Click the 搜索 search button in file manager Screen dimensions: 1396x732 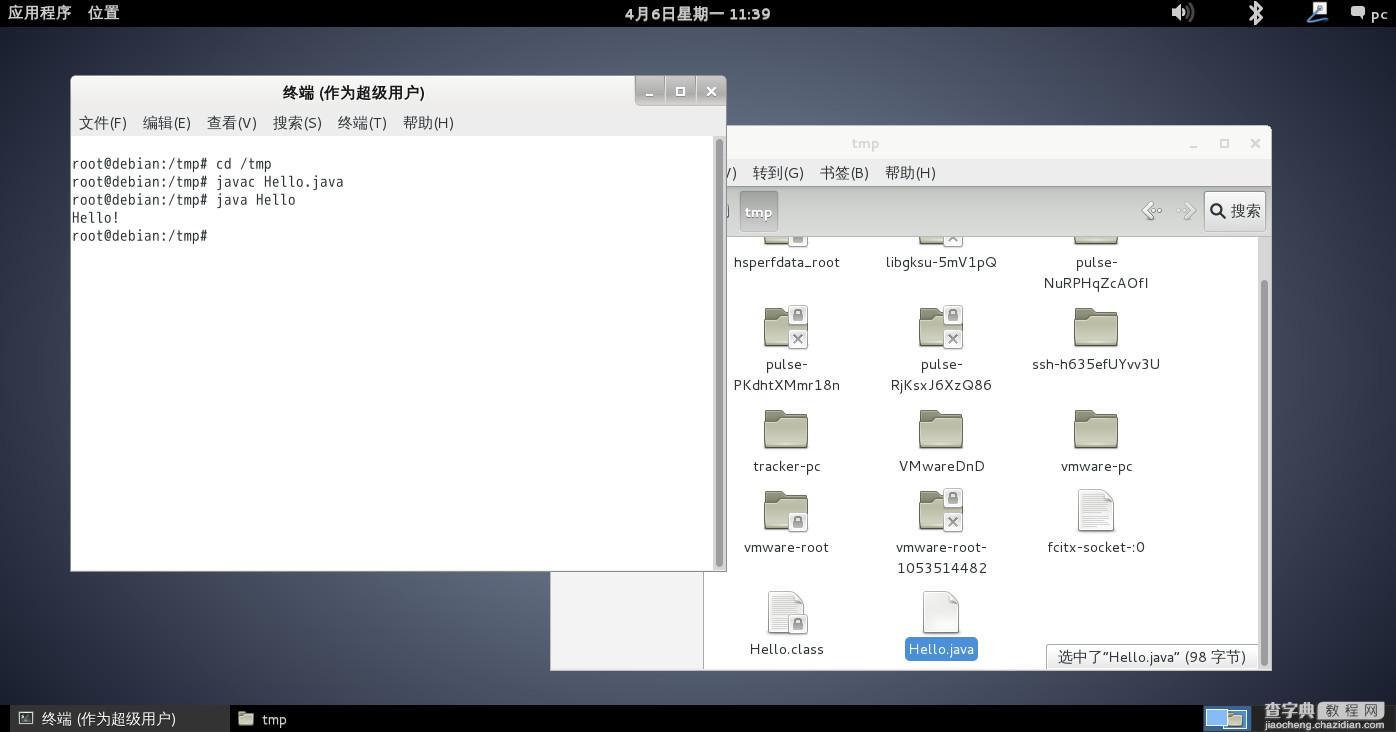pyautogui.click(x=1235, y=211)
